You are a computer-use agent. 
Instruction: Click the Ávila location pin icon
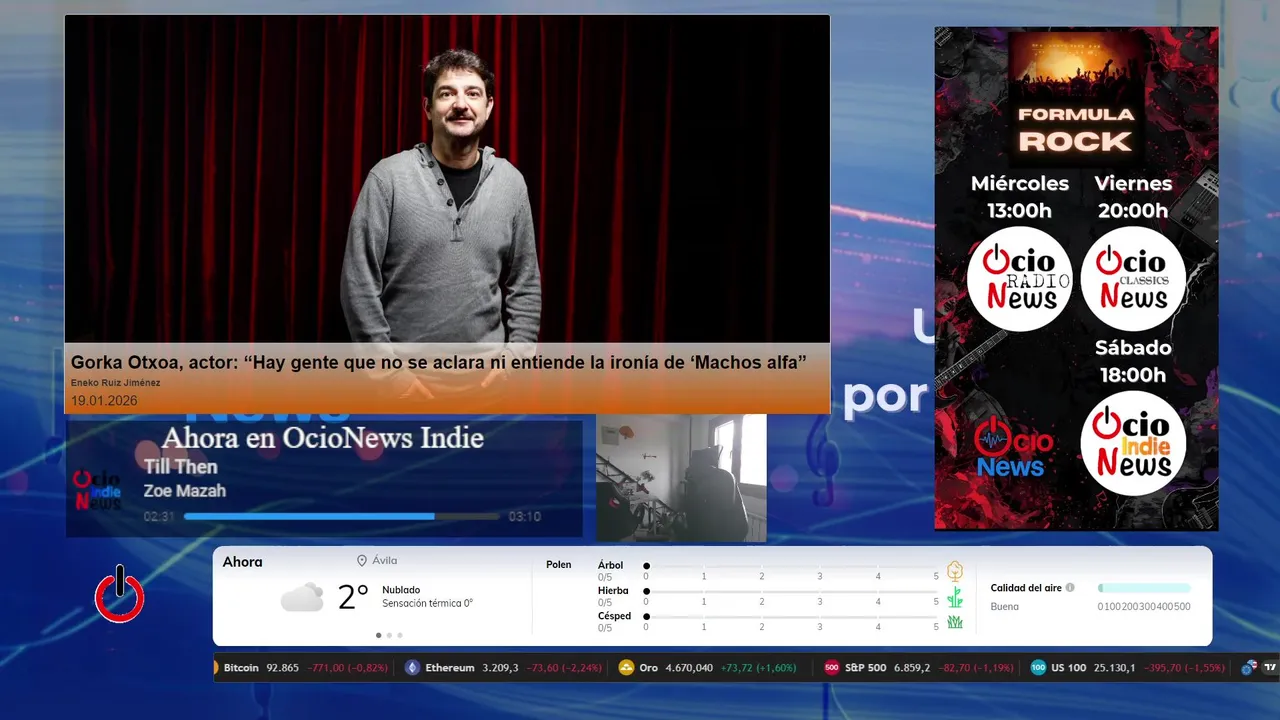pos(362,561)
